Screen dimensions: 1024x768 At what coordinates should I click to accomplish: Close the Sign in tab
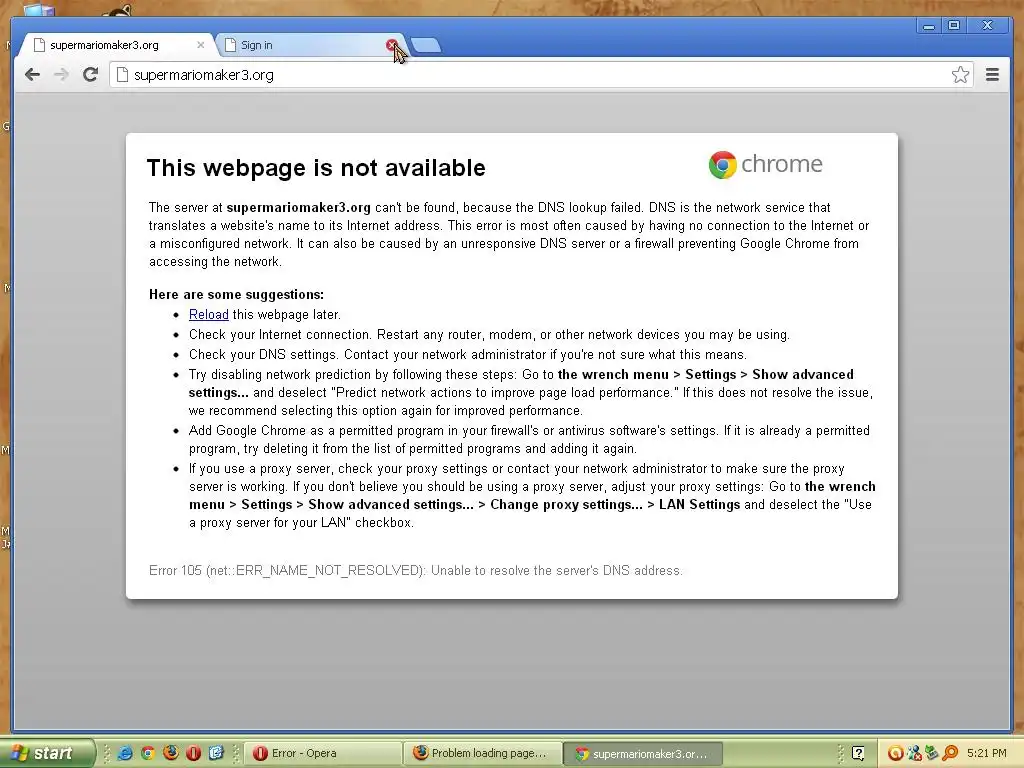pyautogui.click(x=392, y=45)
